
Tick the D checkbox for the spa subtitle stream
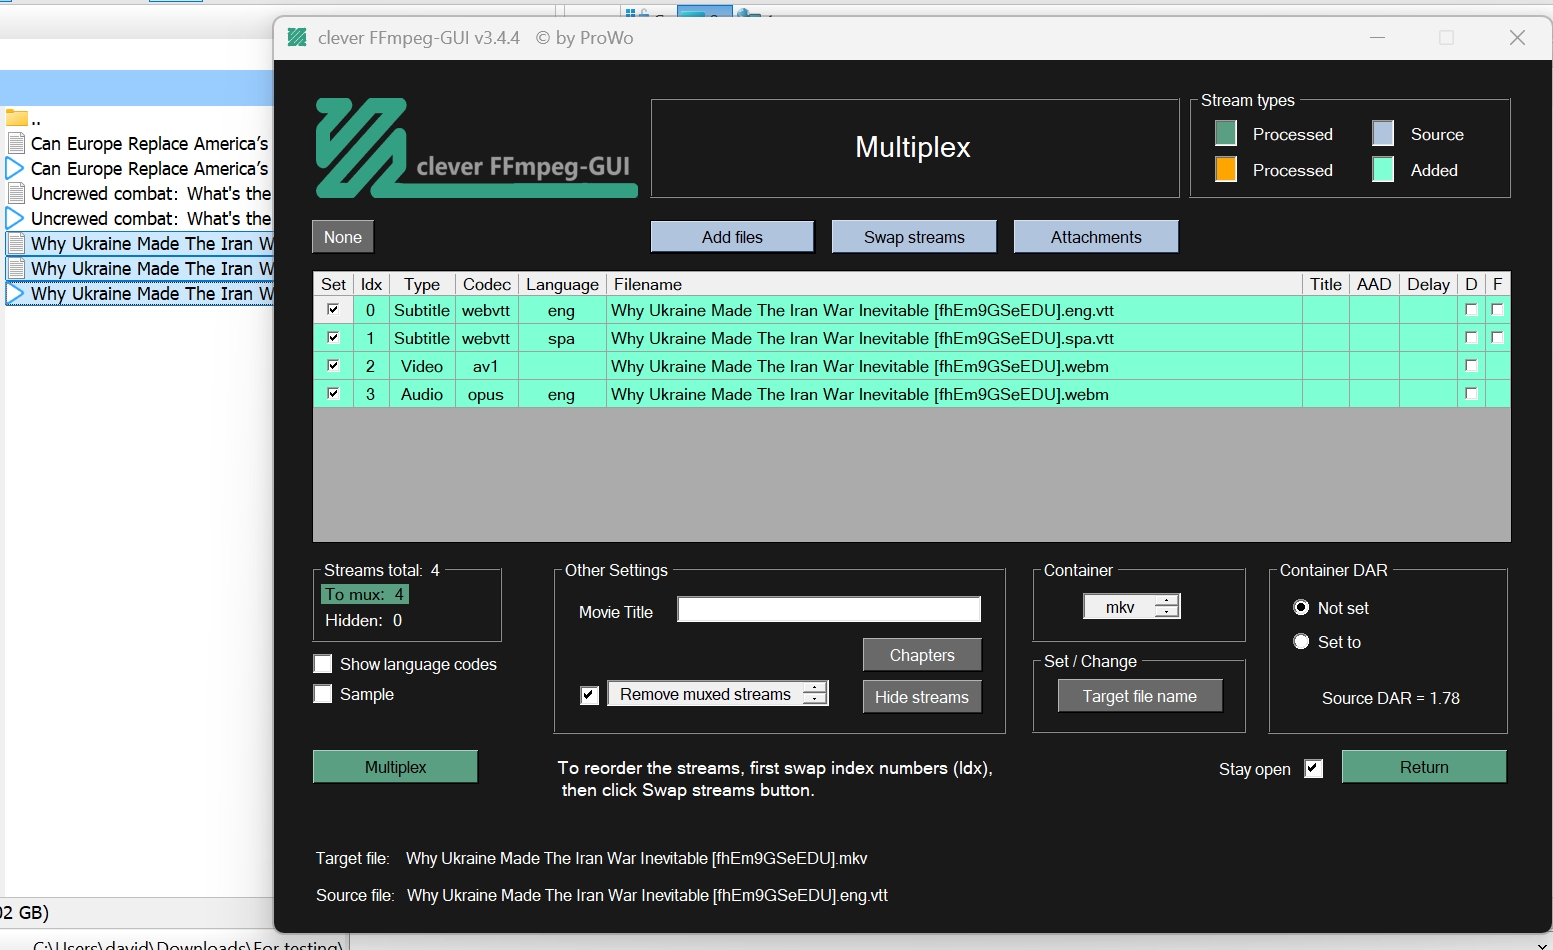point(1471,338)
